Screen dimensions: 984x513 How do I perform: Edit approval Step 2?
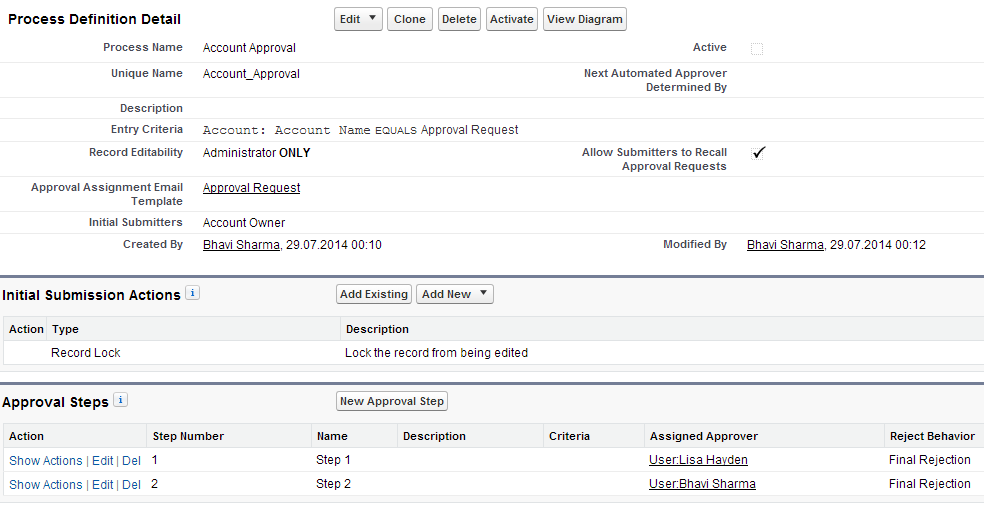pyautogui.click(x=103, y=485)
